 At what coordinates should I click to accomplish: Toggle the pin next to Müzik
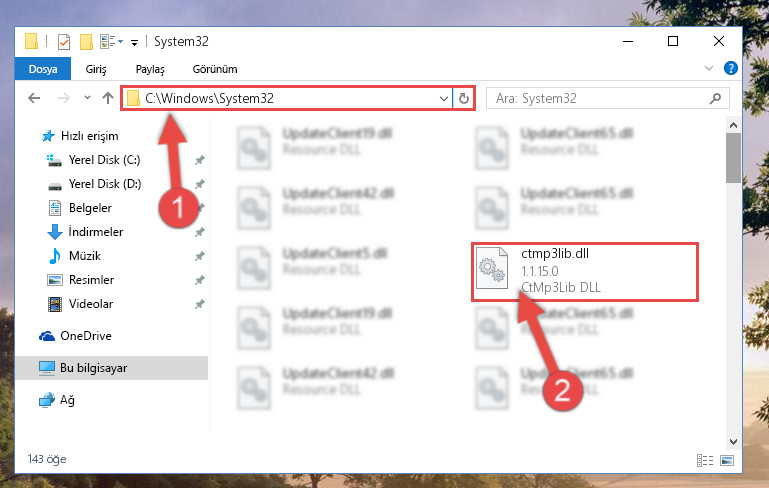[x=200, y=256]
